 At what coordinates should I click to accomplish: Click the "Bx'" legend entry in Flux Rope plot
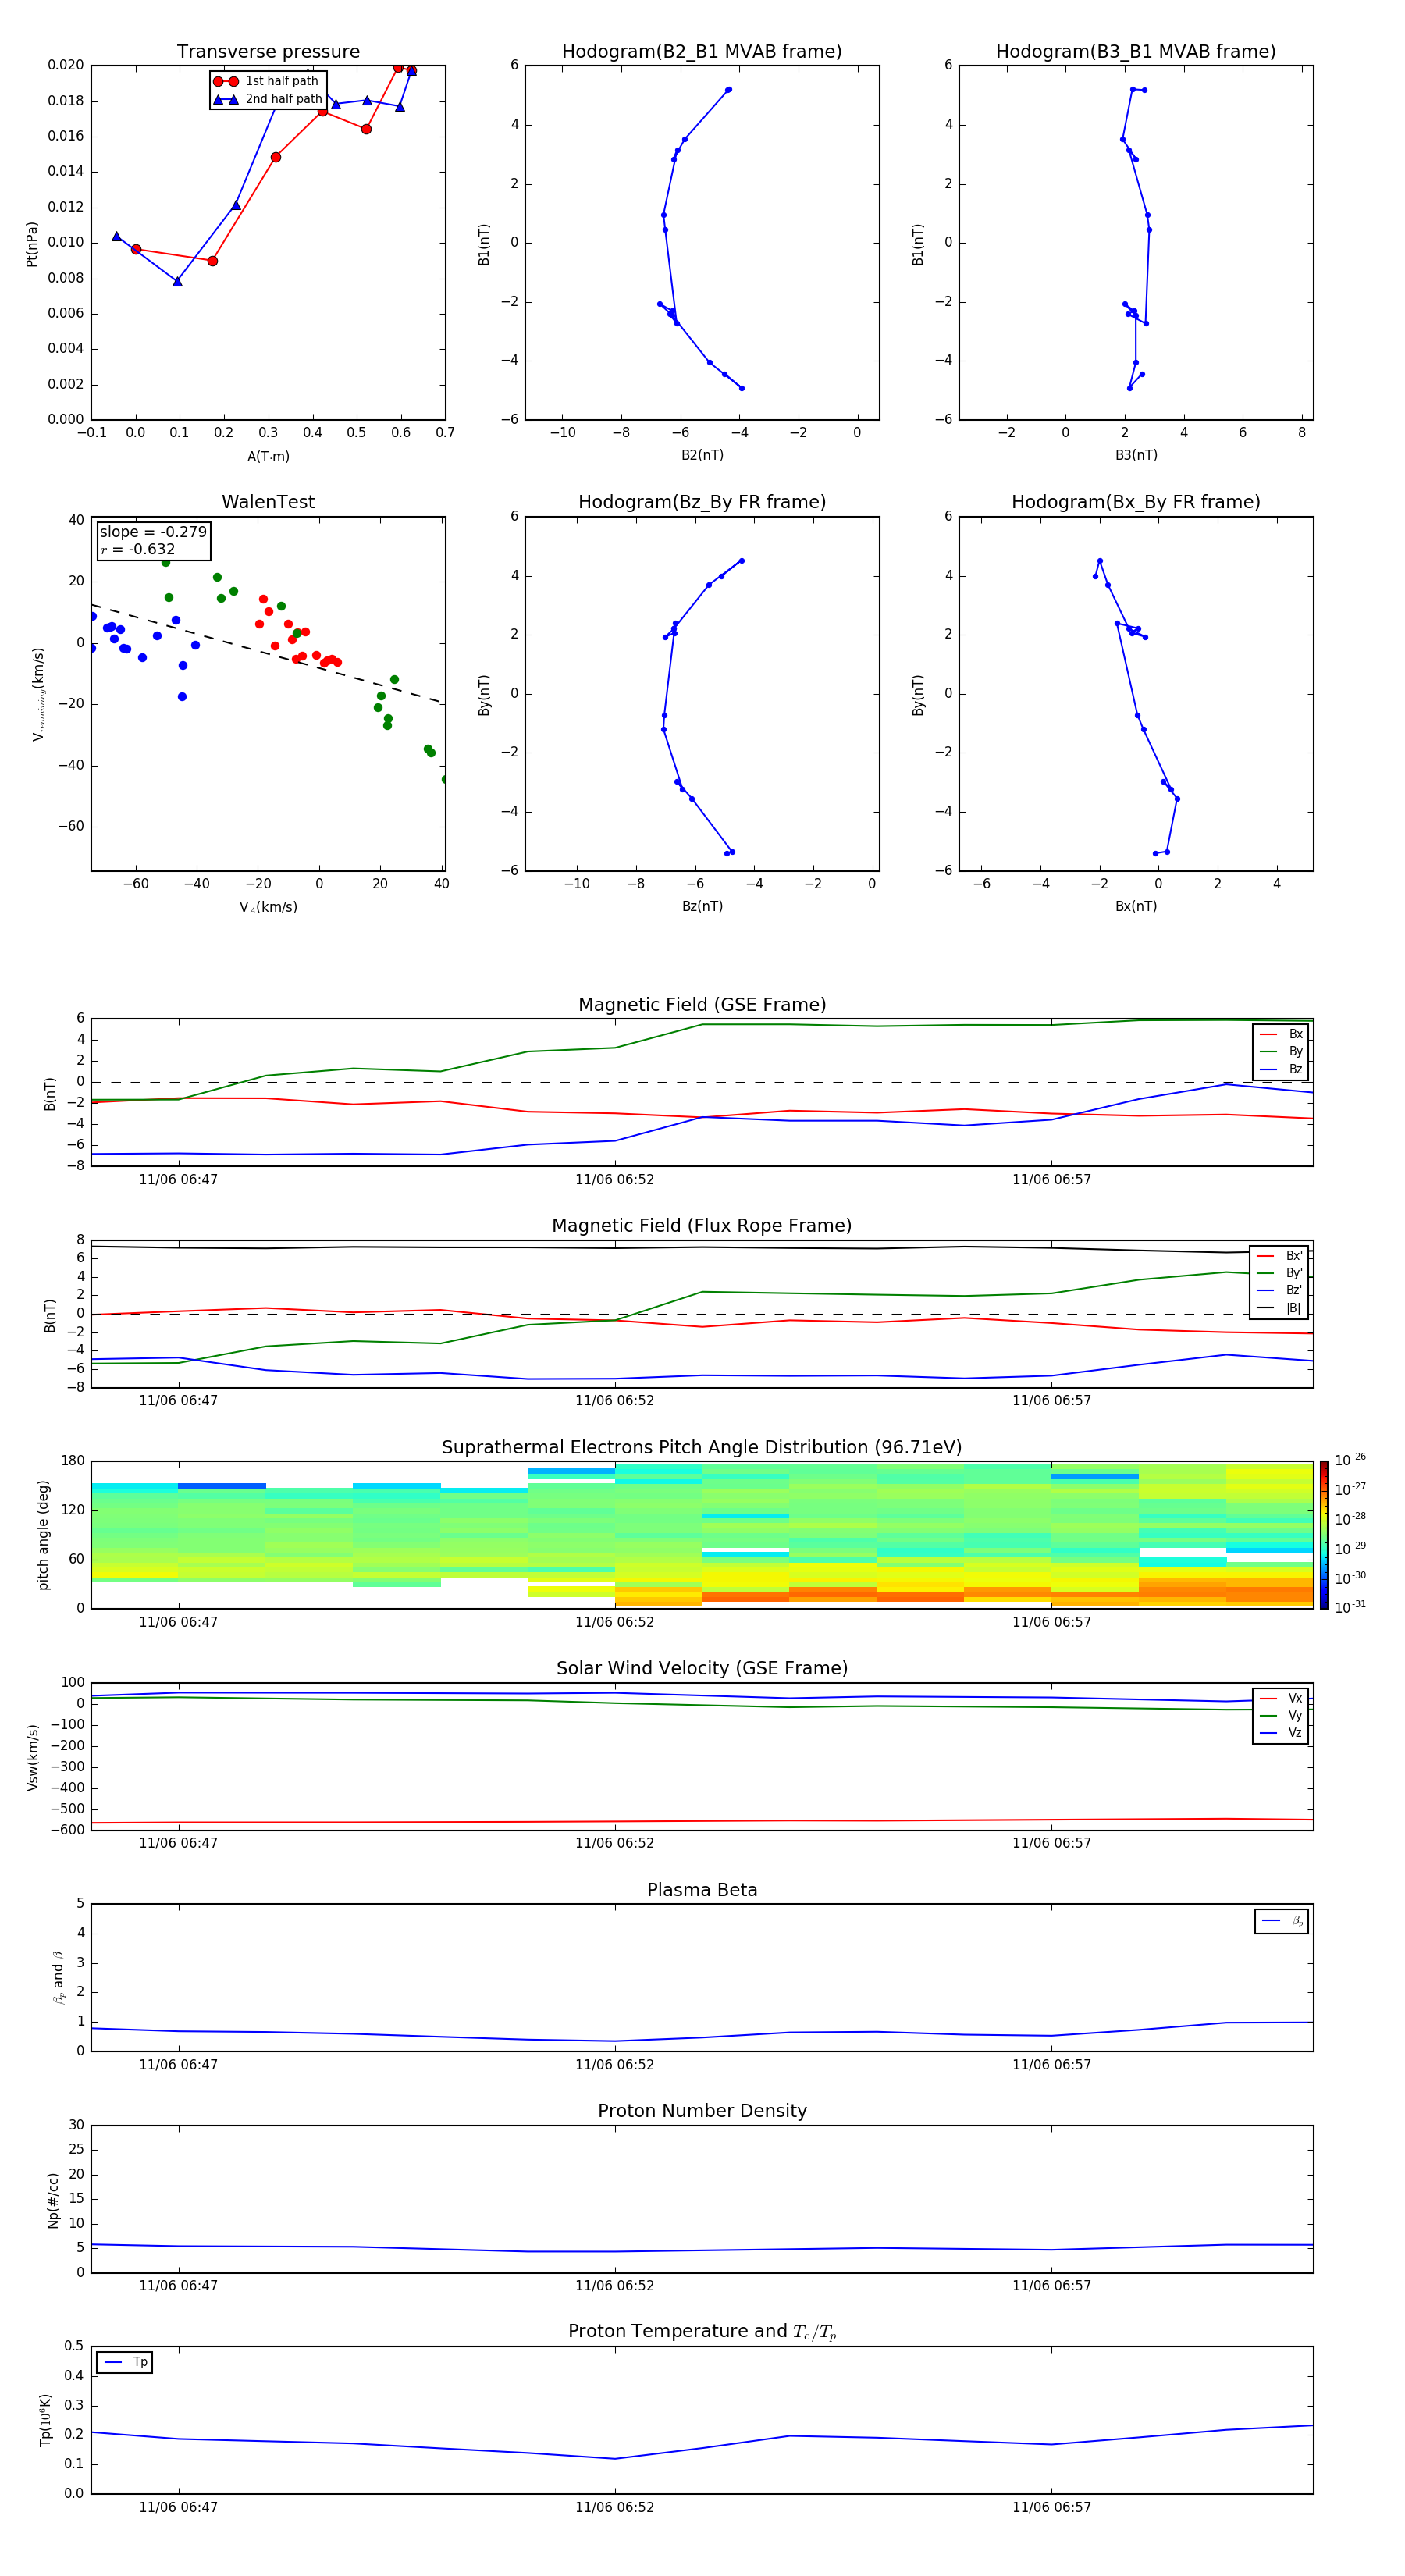click(1280, 1256)
